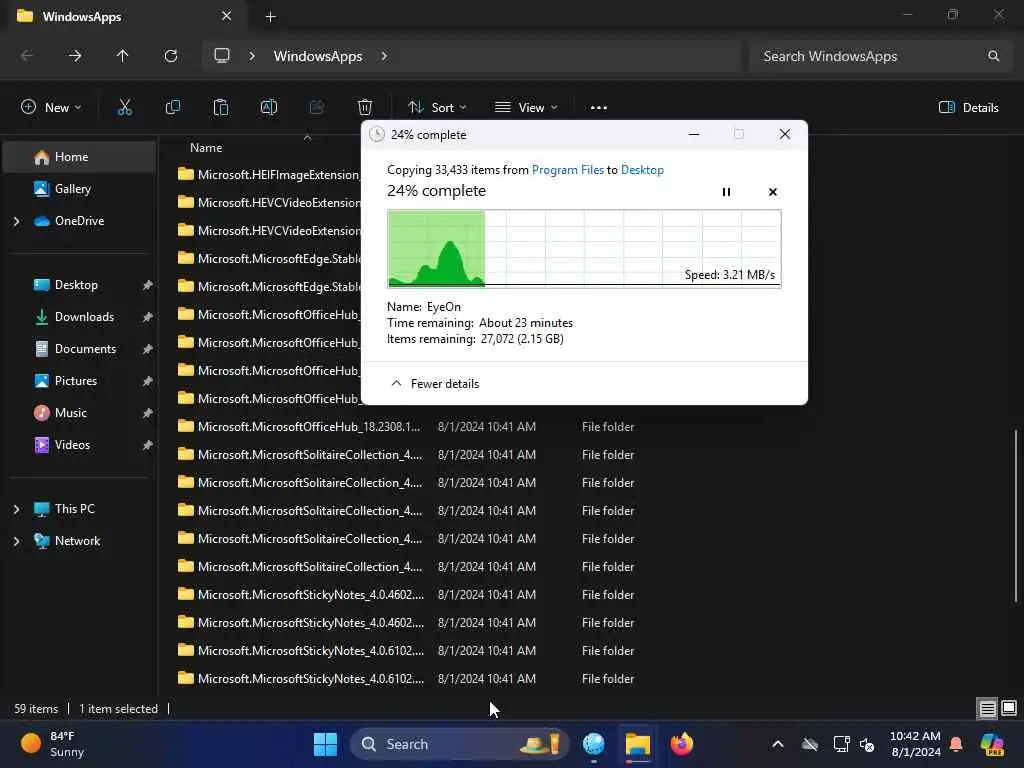Image resolution: width=1024 pixels, height=768 pixels.
Task: Navigate forward with the arrow button
Action: coord(74,56)
